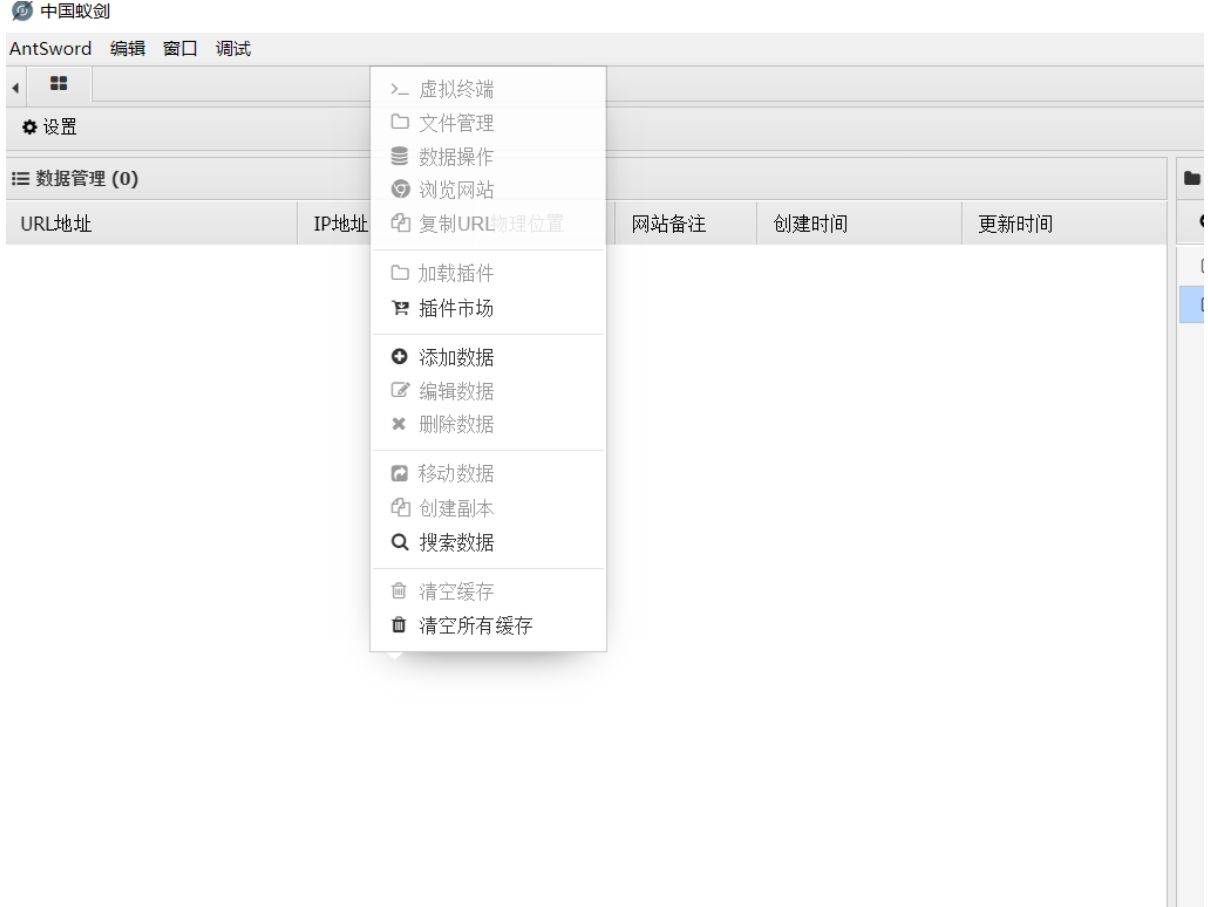Open the 窗口 menu
The height and width of the screenshot is (907, 1208).
click(180, 48)
